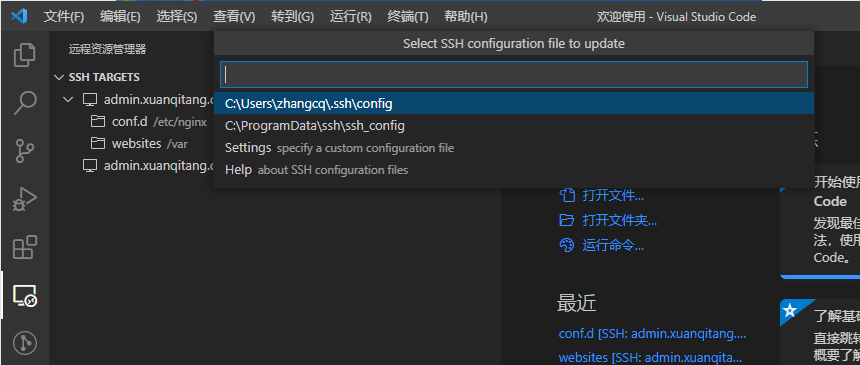Image resolution: width=860 pixels, height=365 pixels.
Task: Open the 选择(S) menu
Action: [177, 17]
